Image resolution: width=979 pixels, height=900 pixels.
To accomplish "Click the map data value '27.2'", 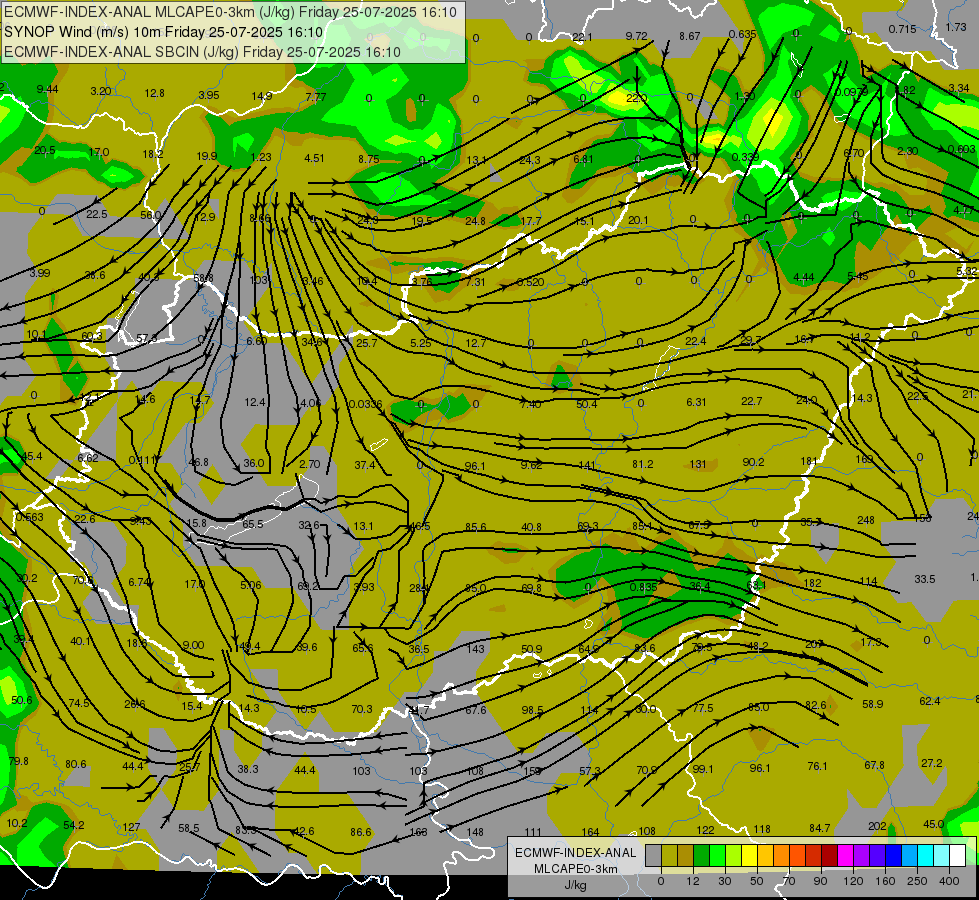I will [932, 763].
